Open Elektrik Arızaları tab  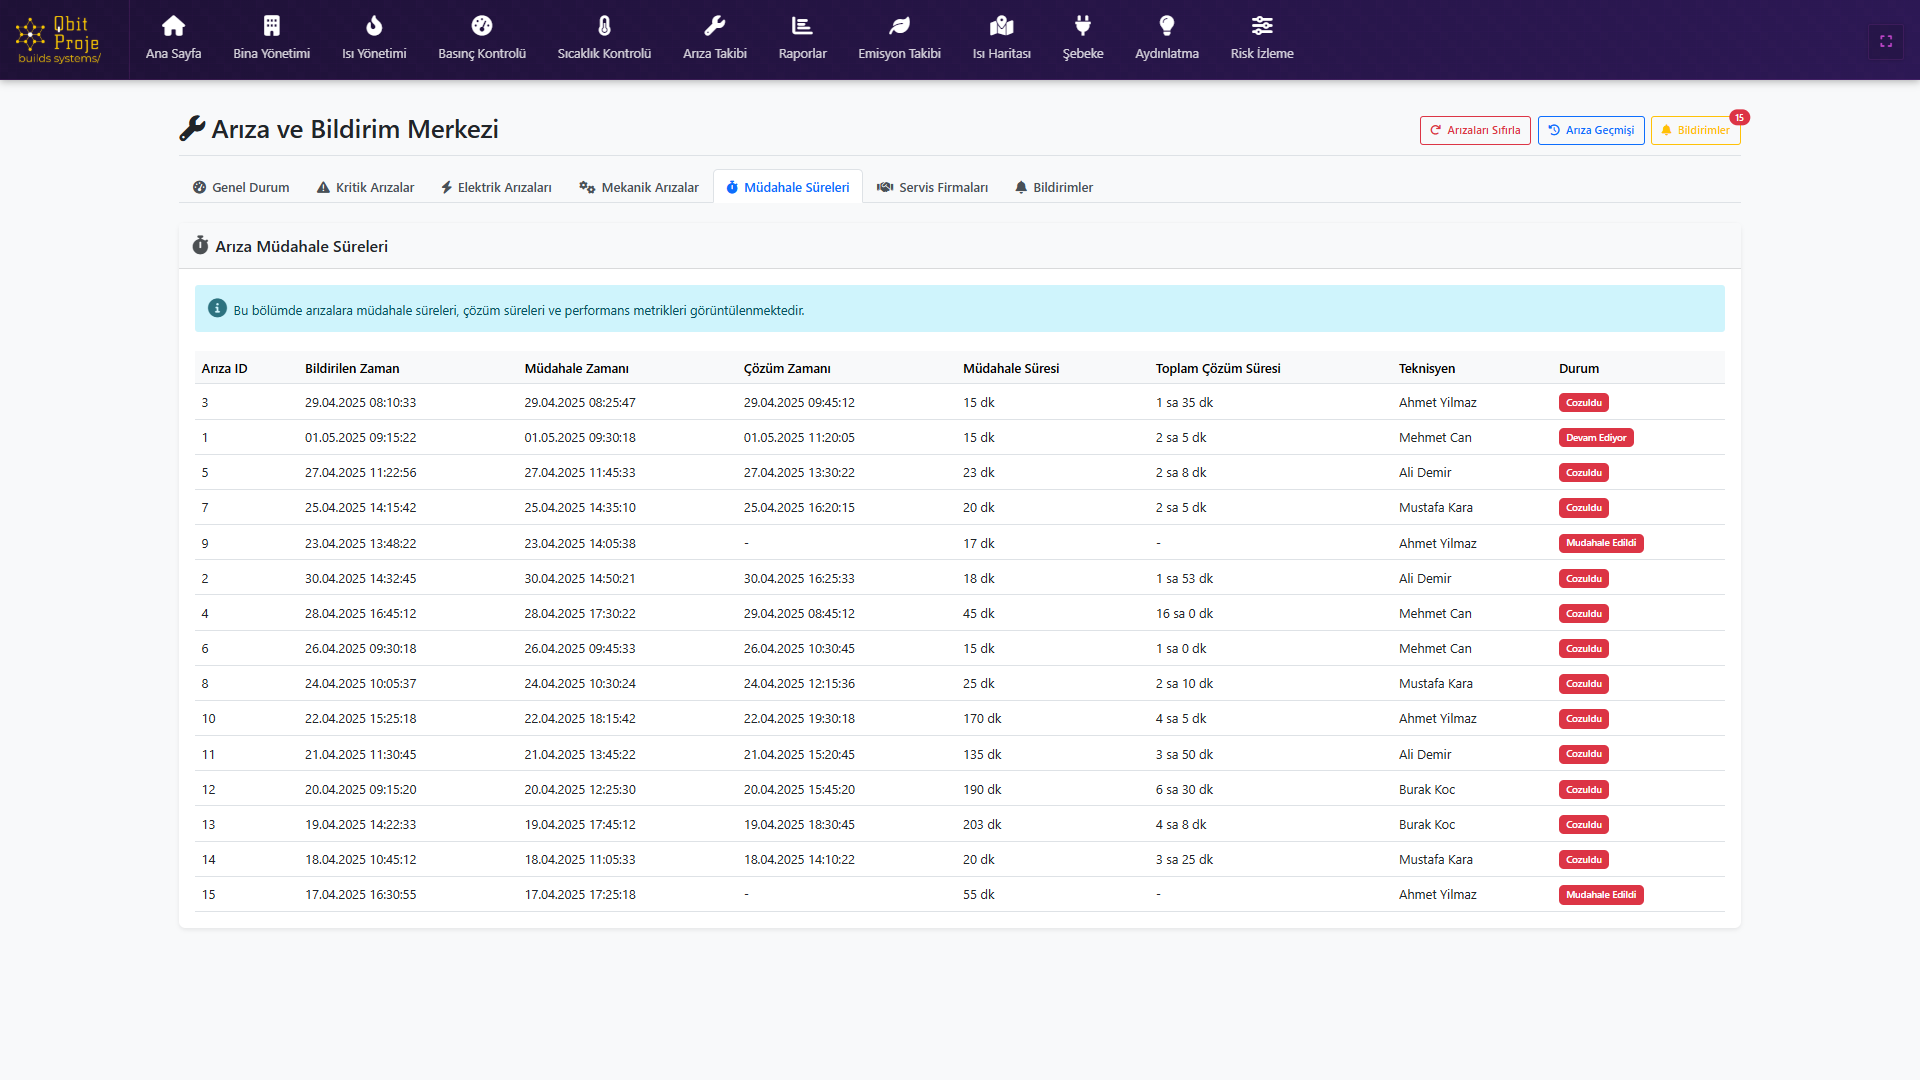pyautogui.click(x=496, y=187)
